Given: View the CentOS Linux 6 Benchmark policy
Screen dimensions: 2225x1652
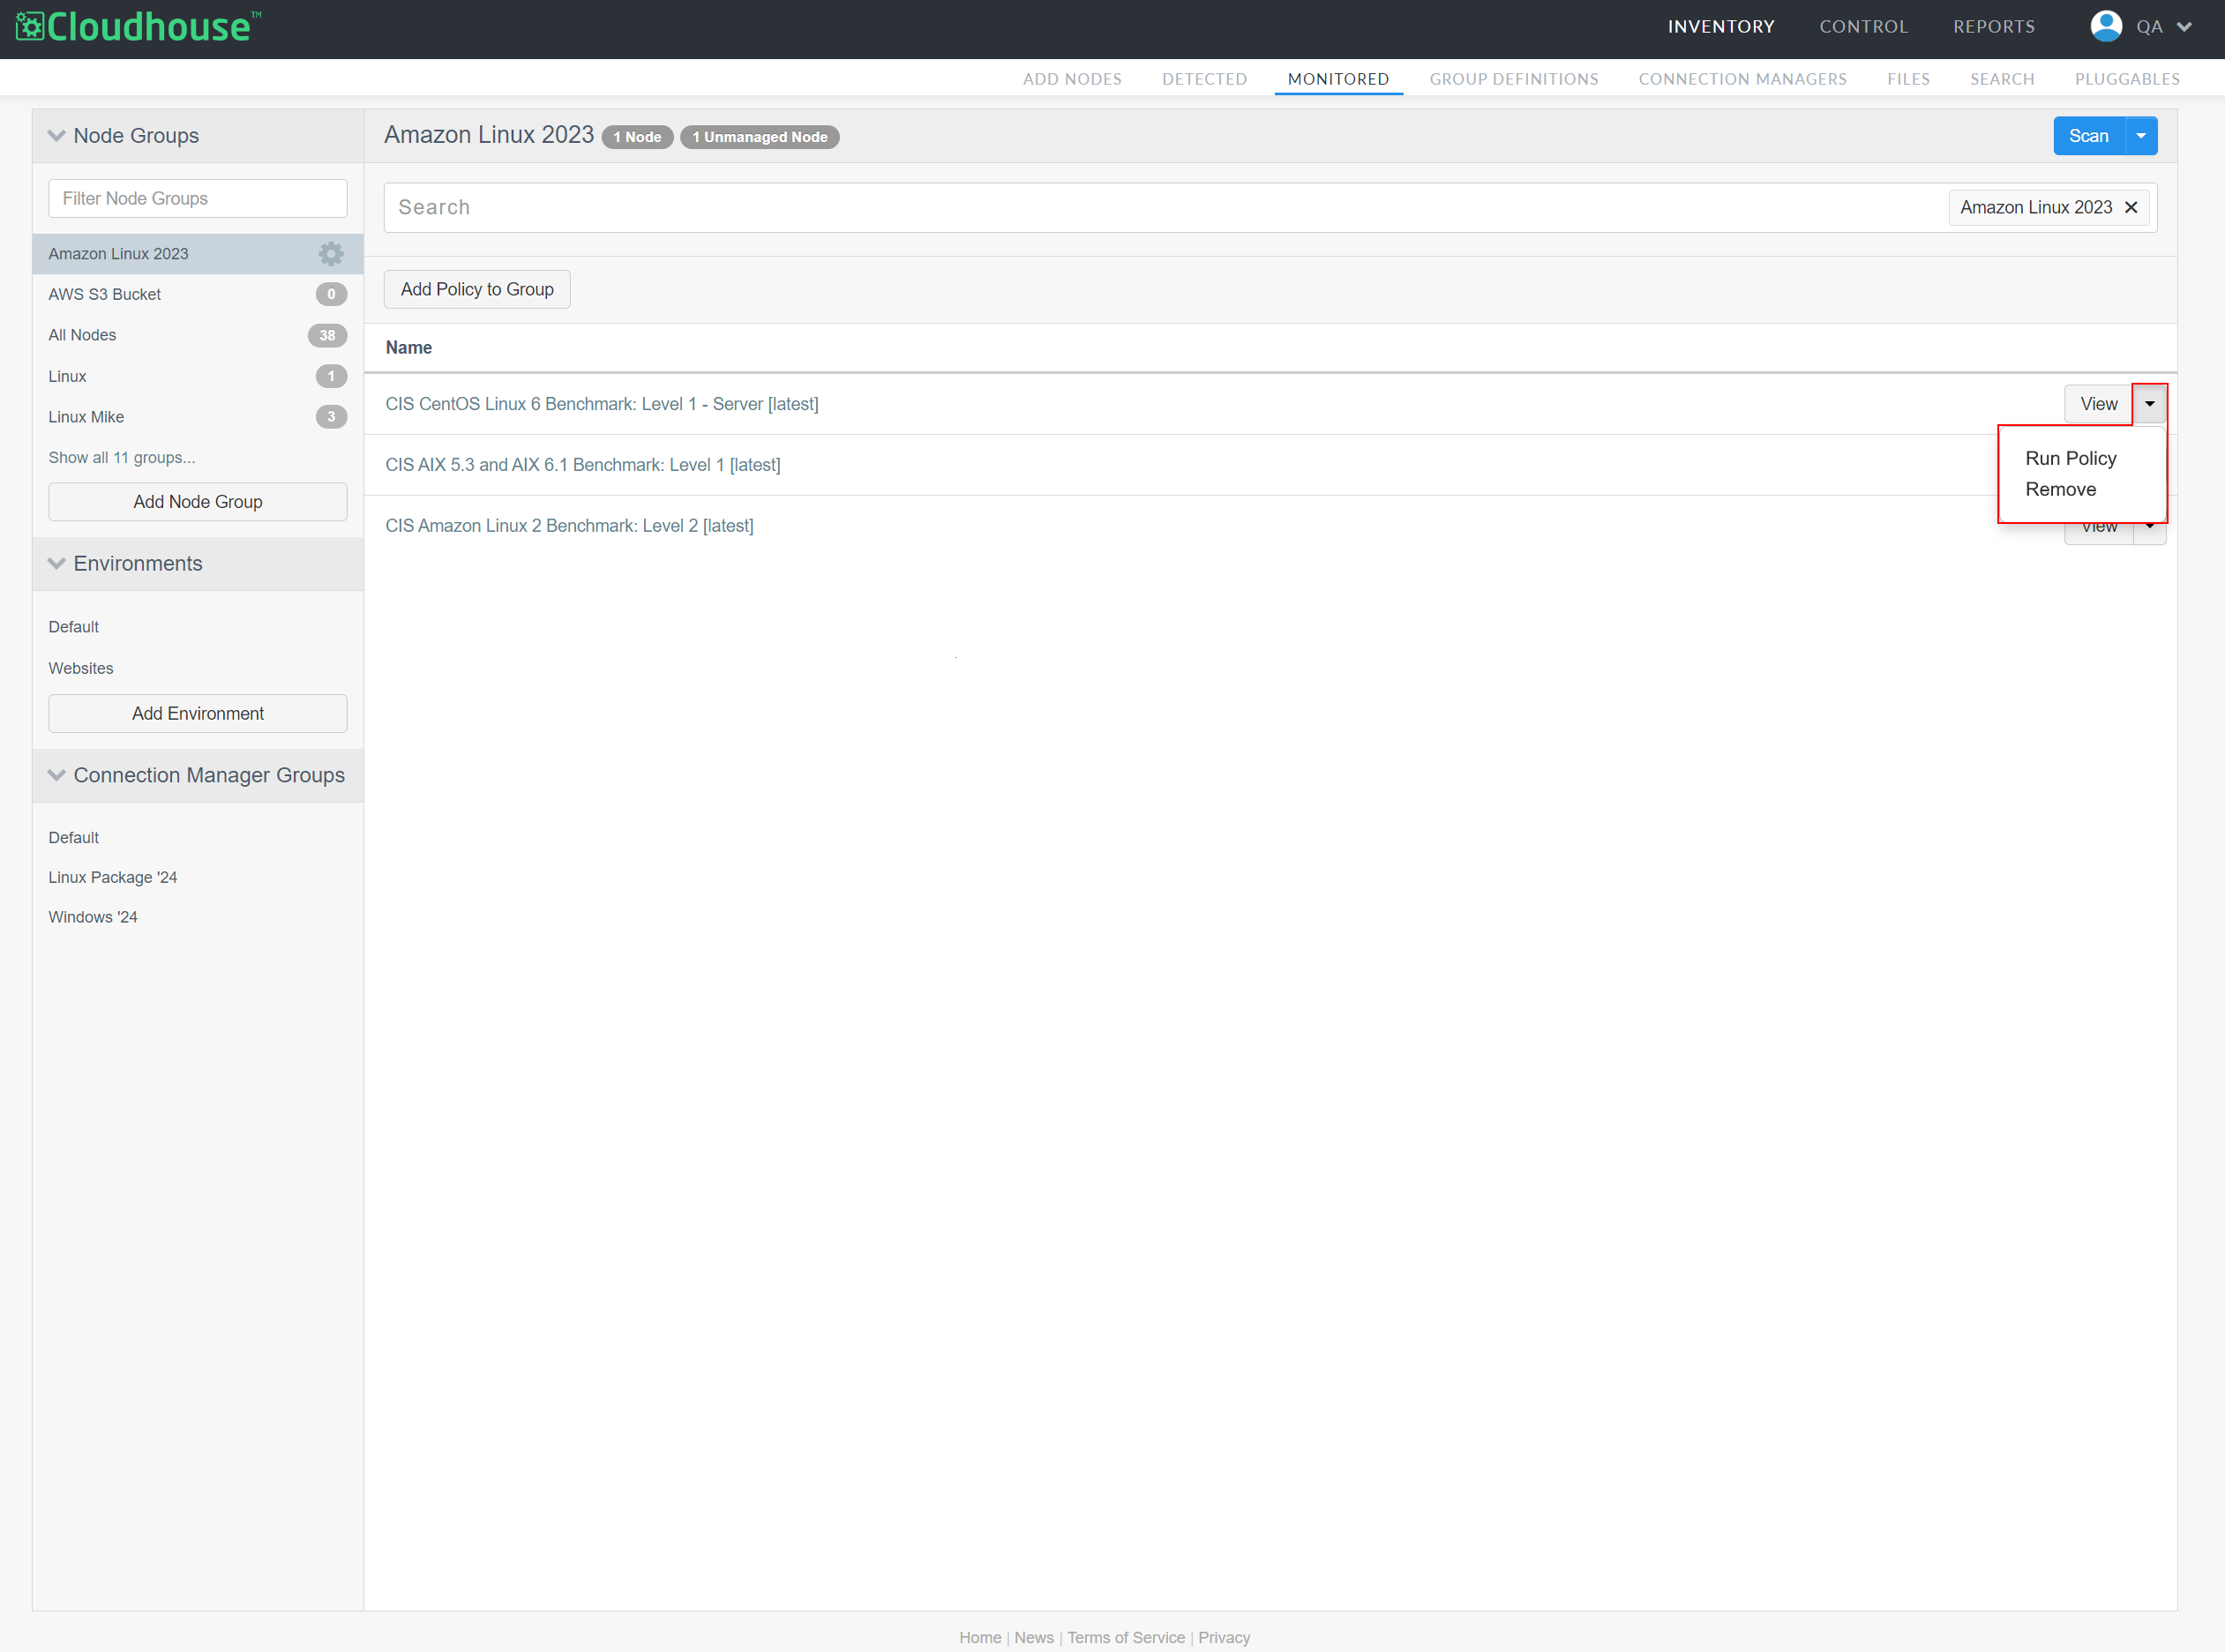Looking at the screenshot, I should tap(2098, 404).
